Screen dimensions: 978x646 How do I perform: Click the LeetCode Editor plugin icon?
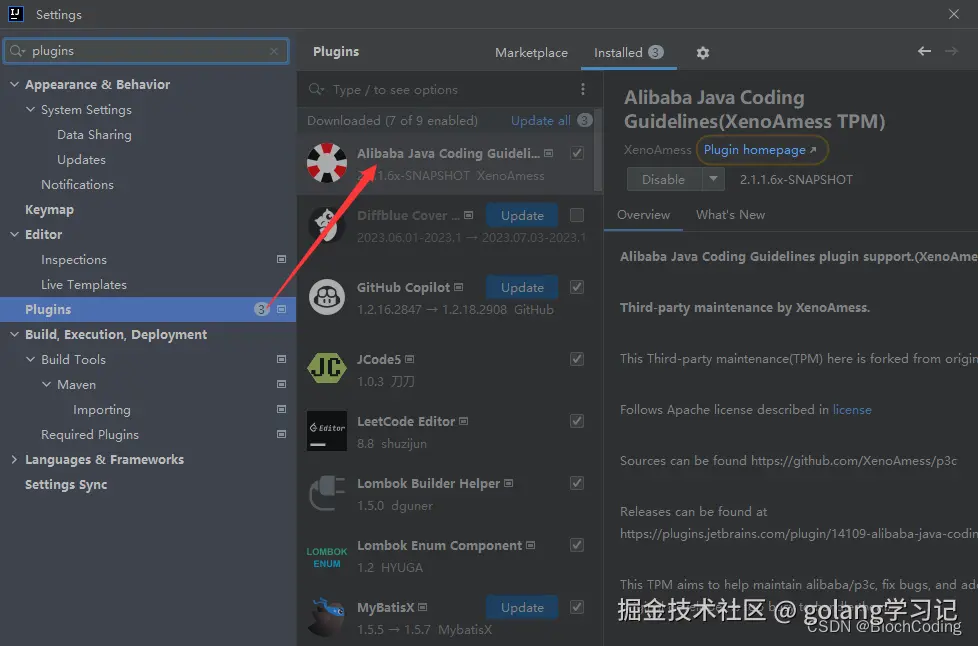[x=327, y=431]
